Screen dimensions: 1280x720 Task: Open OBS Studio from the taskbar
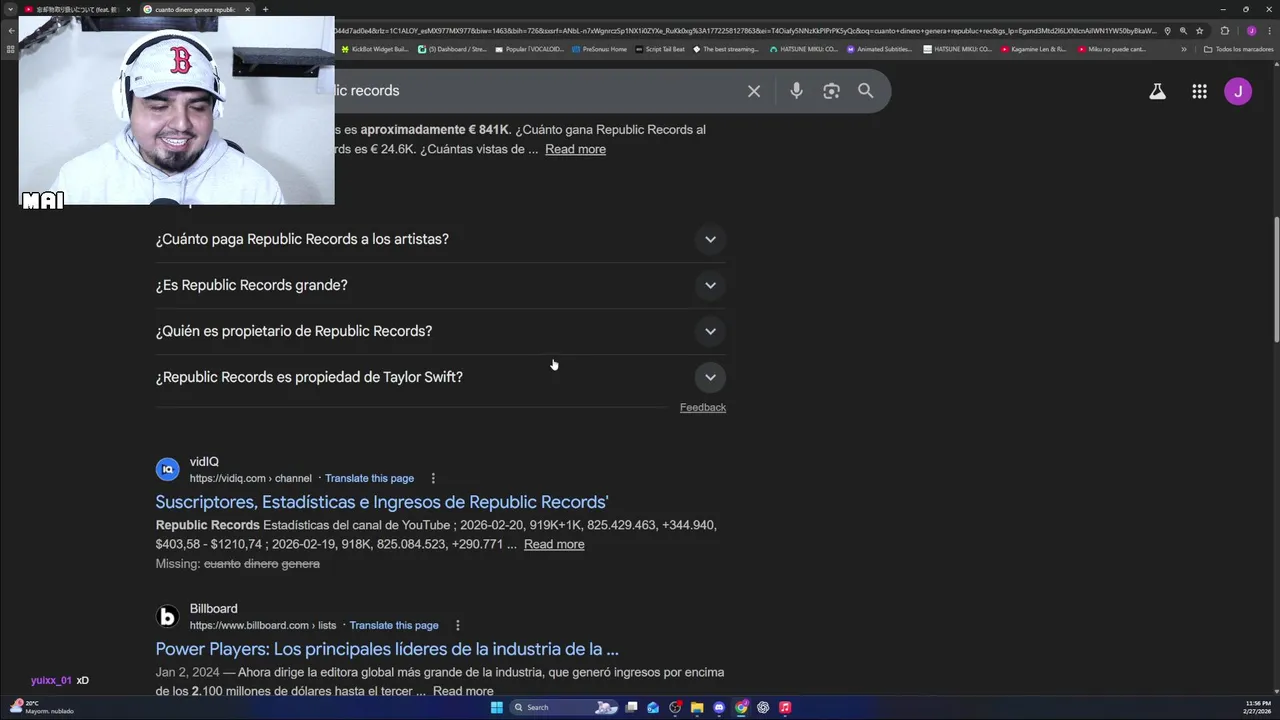pyautogui.click(x=675, y=707)
